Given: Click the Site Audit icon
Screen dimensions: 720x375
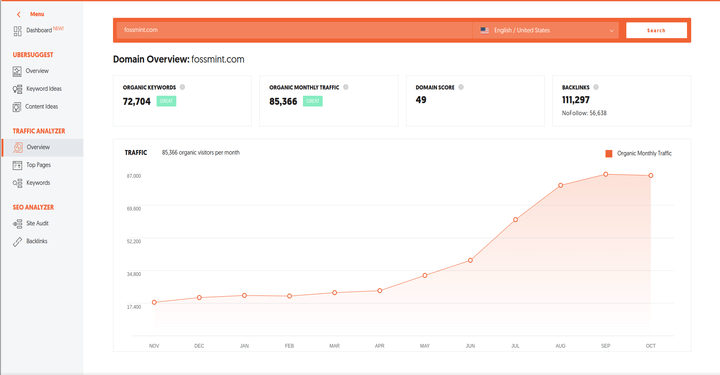Looking at the screenshot, I should 17,224.
